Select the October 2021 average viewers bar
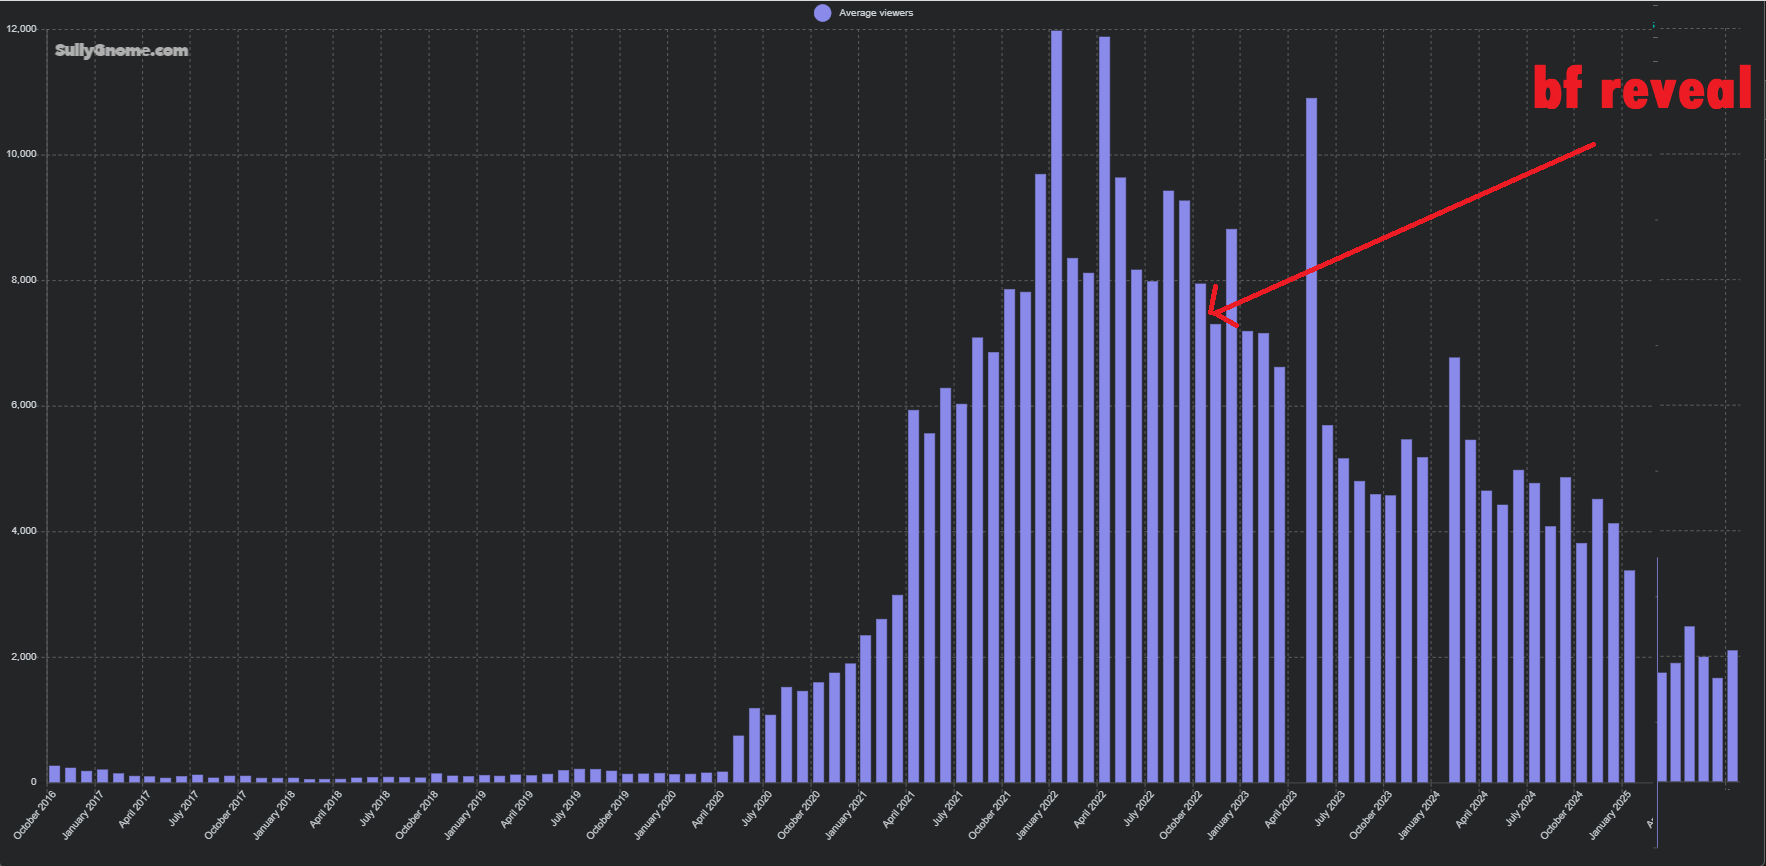Screen dimensions: 1766x866 [x=1009, y=536]
